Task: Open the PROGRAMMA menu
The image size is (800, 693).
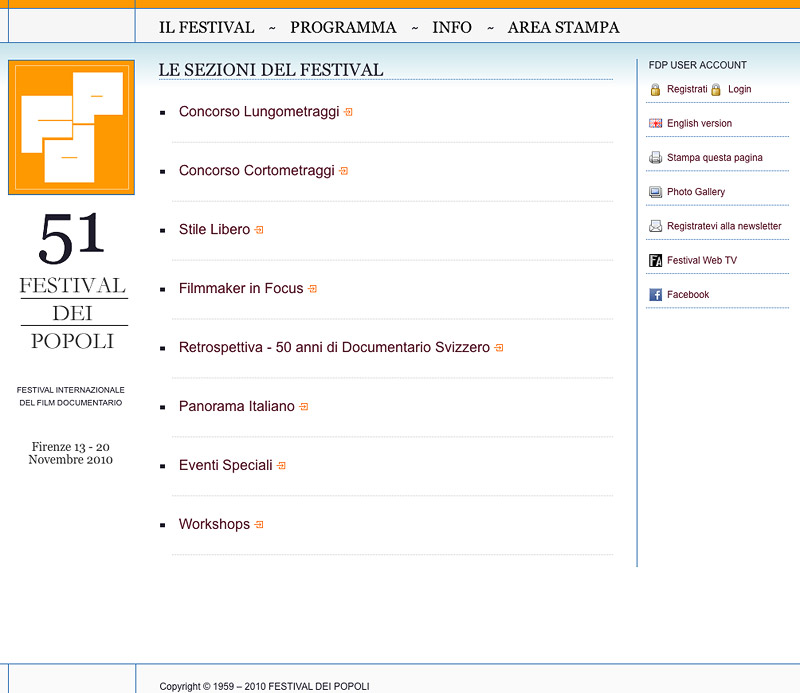Action: click(343, 27)
